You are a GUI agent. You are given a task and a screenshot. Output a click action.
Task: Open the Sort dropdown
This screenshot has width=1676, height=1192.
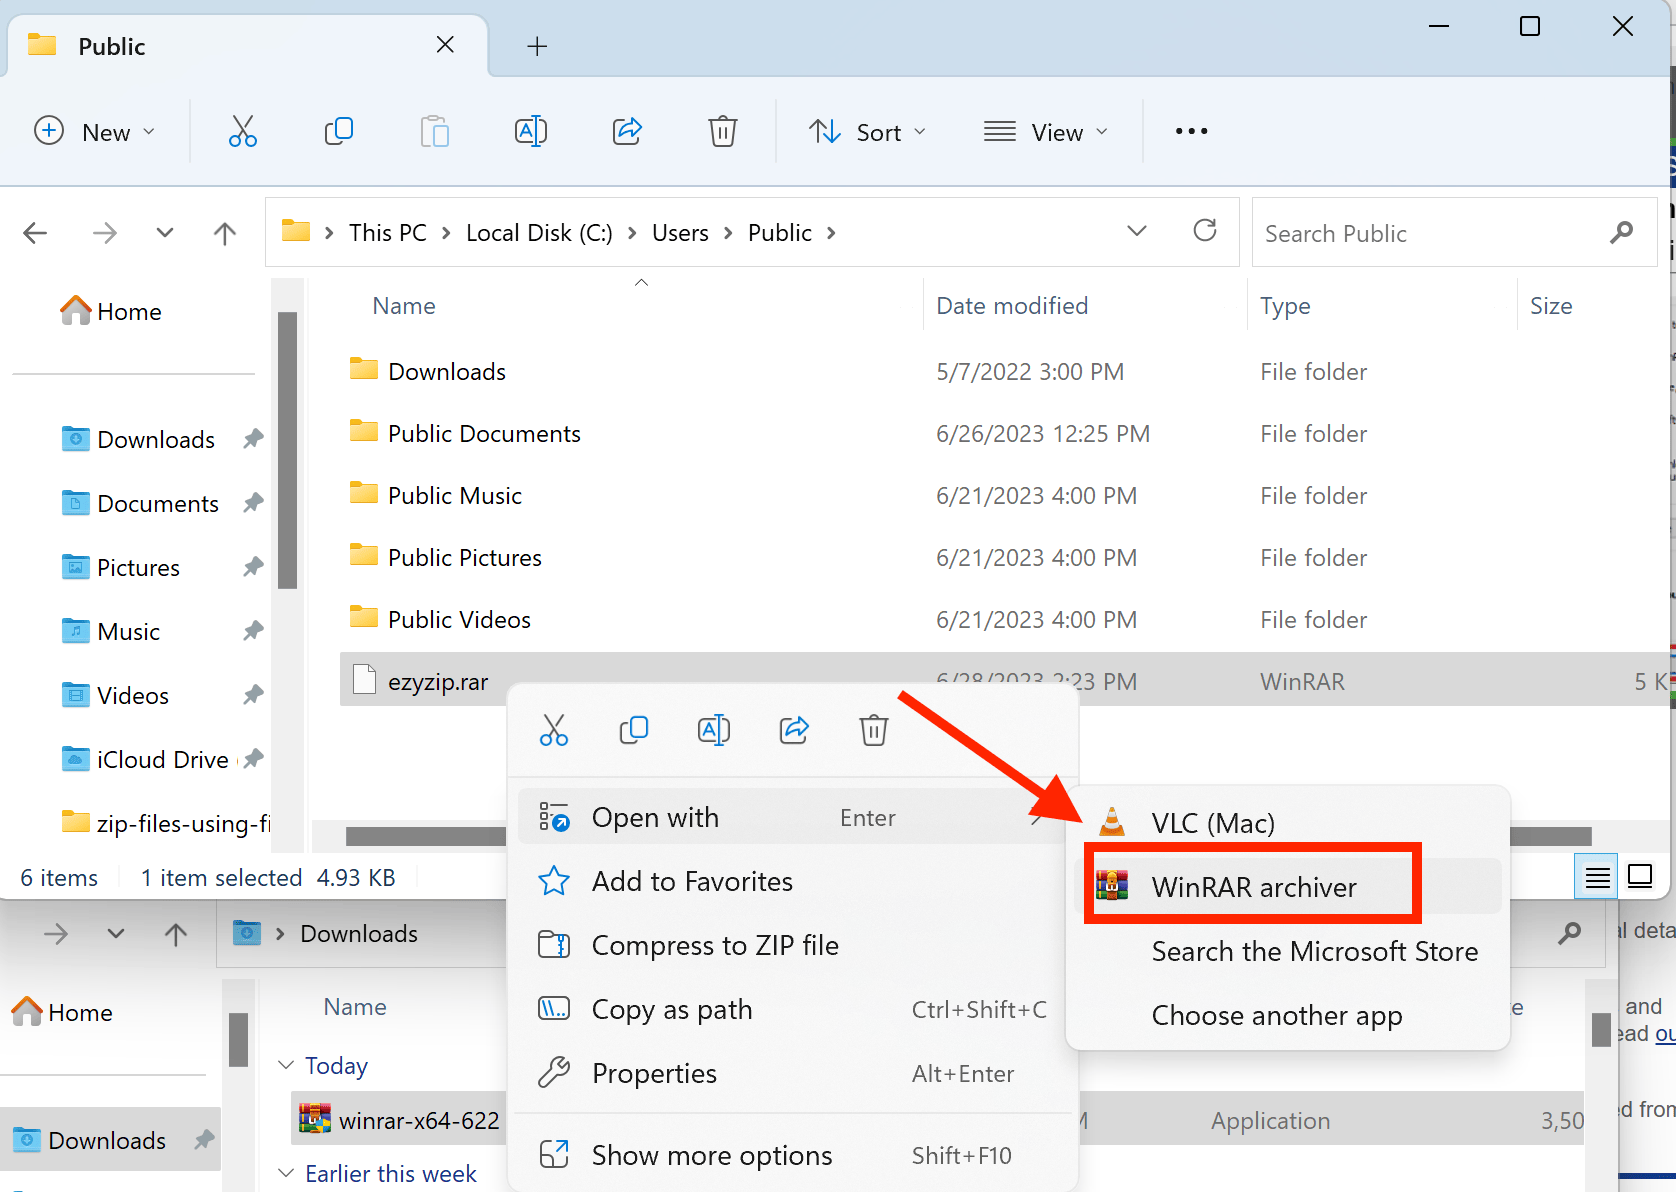[867, 131]
